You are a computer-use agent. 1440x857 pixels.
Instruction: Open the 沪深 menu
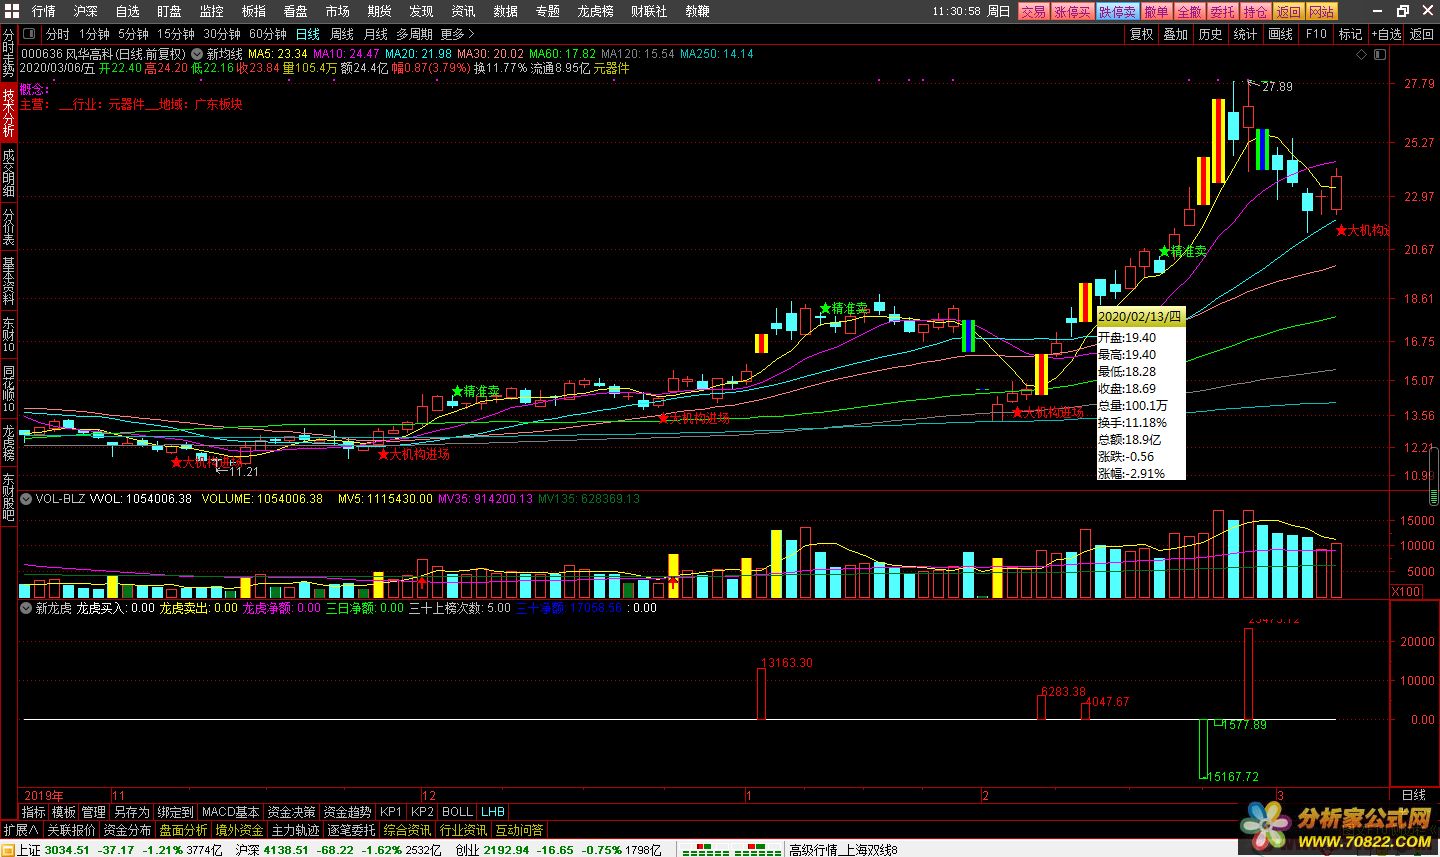pos(86,11)
